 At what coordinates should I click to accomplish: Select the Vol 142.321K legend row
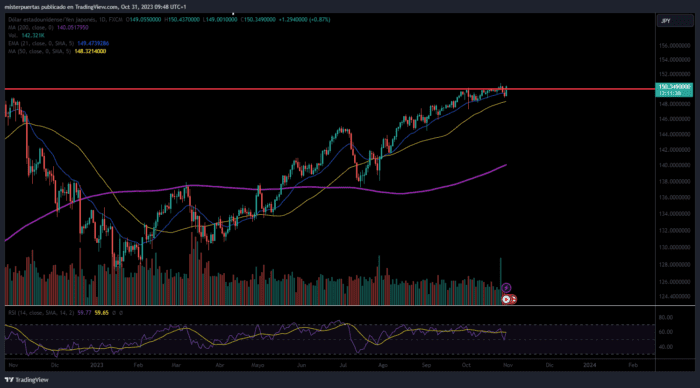[26, 35]
